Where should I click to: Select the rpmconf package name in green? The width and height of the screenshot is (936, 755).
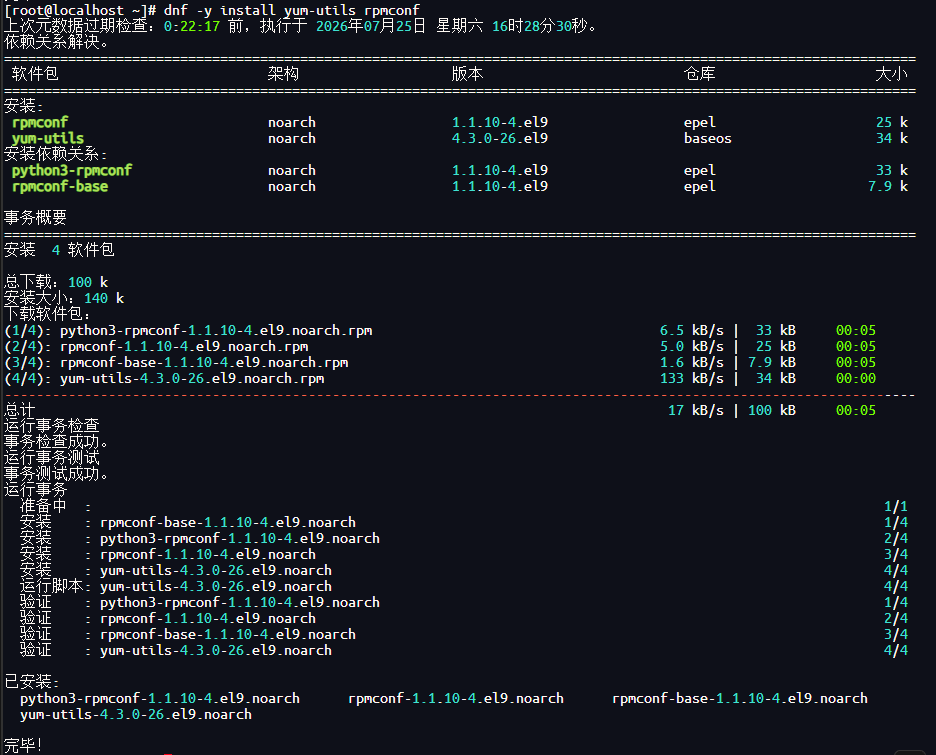coord(40,122)
